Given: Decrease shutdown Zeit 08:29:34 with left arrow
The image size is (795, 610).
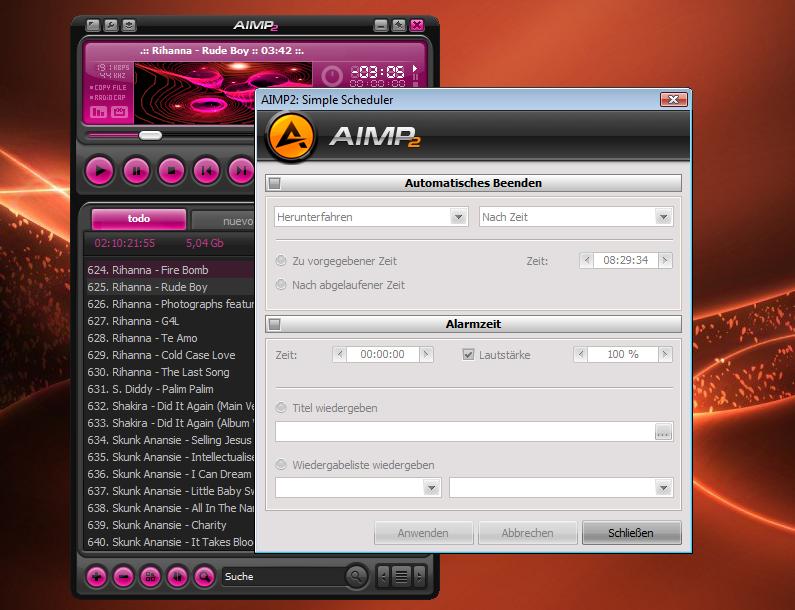Looking at the screenshot, I should 587,261.
